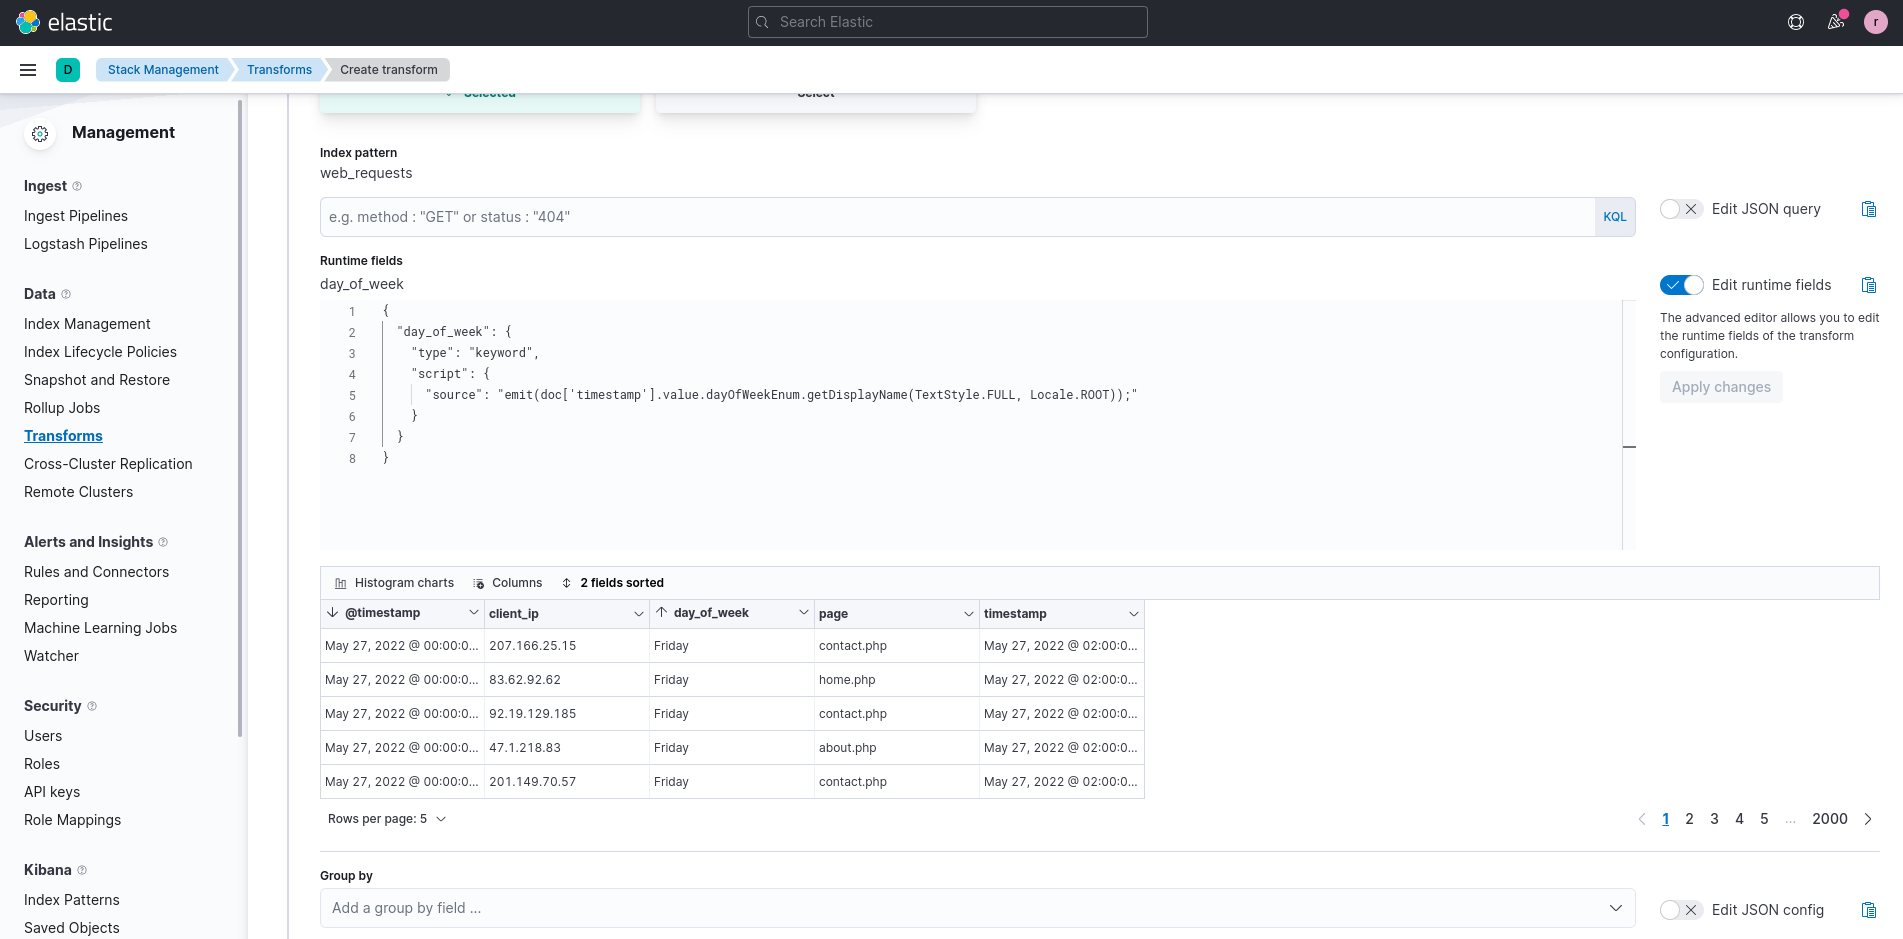Open Stack Management breadcrumb
The height and width of the screenshot is (939, 1903).
tap(162, 69)
